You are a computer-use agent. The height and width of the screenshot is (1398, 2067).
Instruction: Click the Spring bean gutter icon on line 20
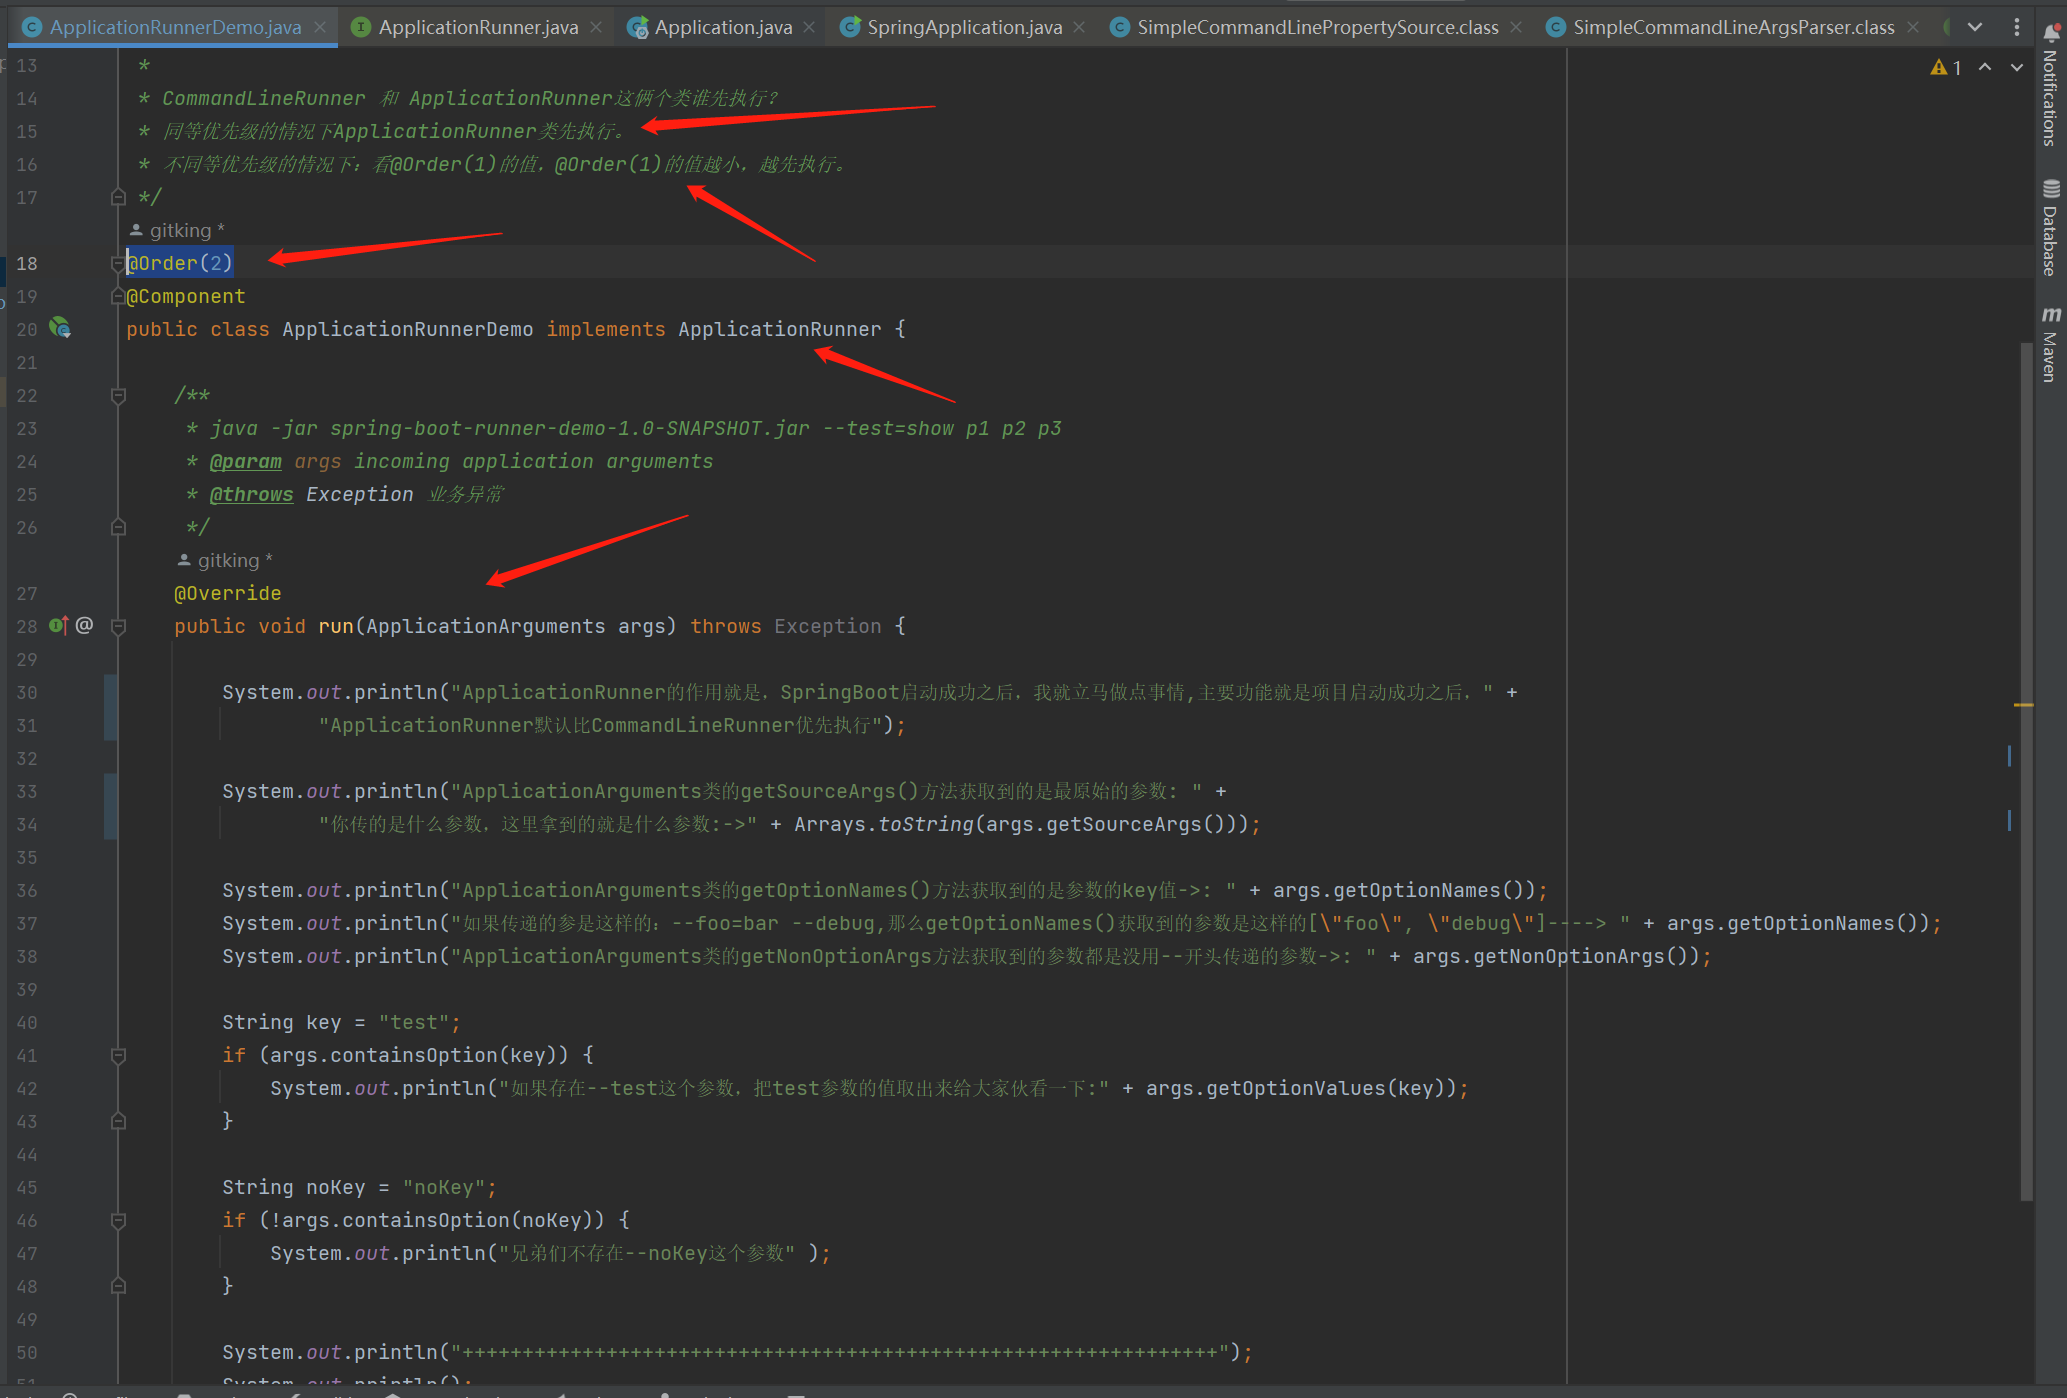pos(60,328)
